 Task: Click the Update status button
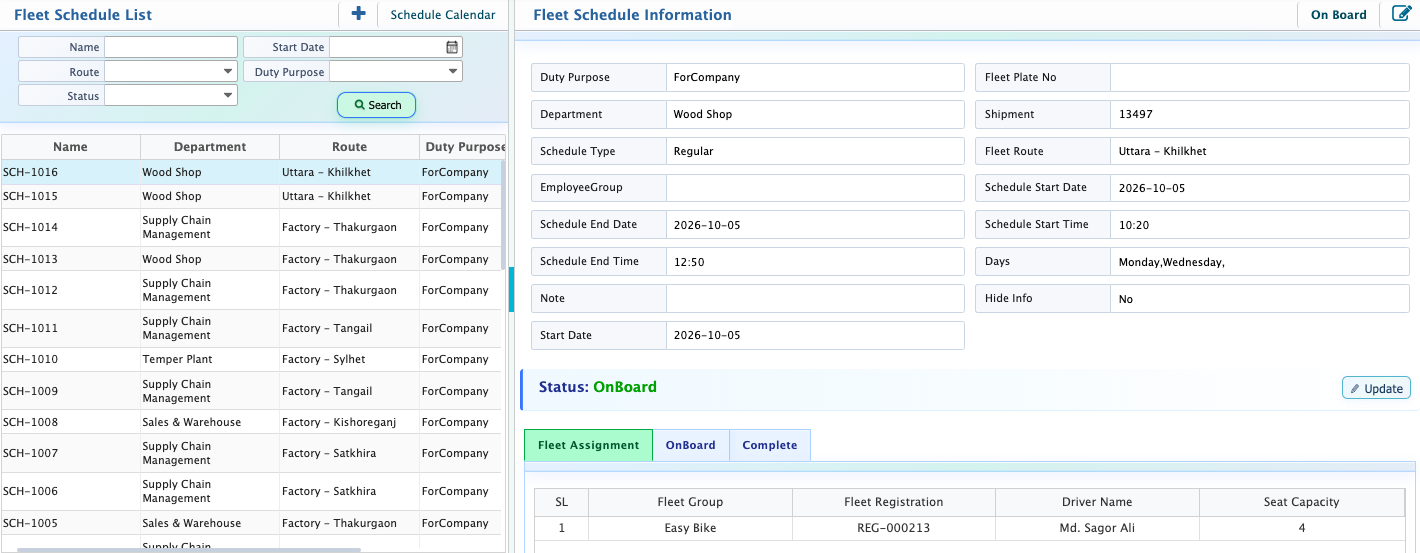(x=1376, y=388)
